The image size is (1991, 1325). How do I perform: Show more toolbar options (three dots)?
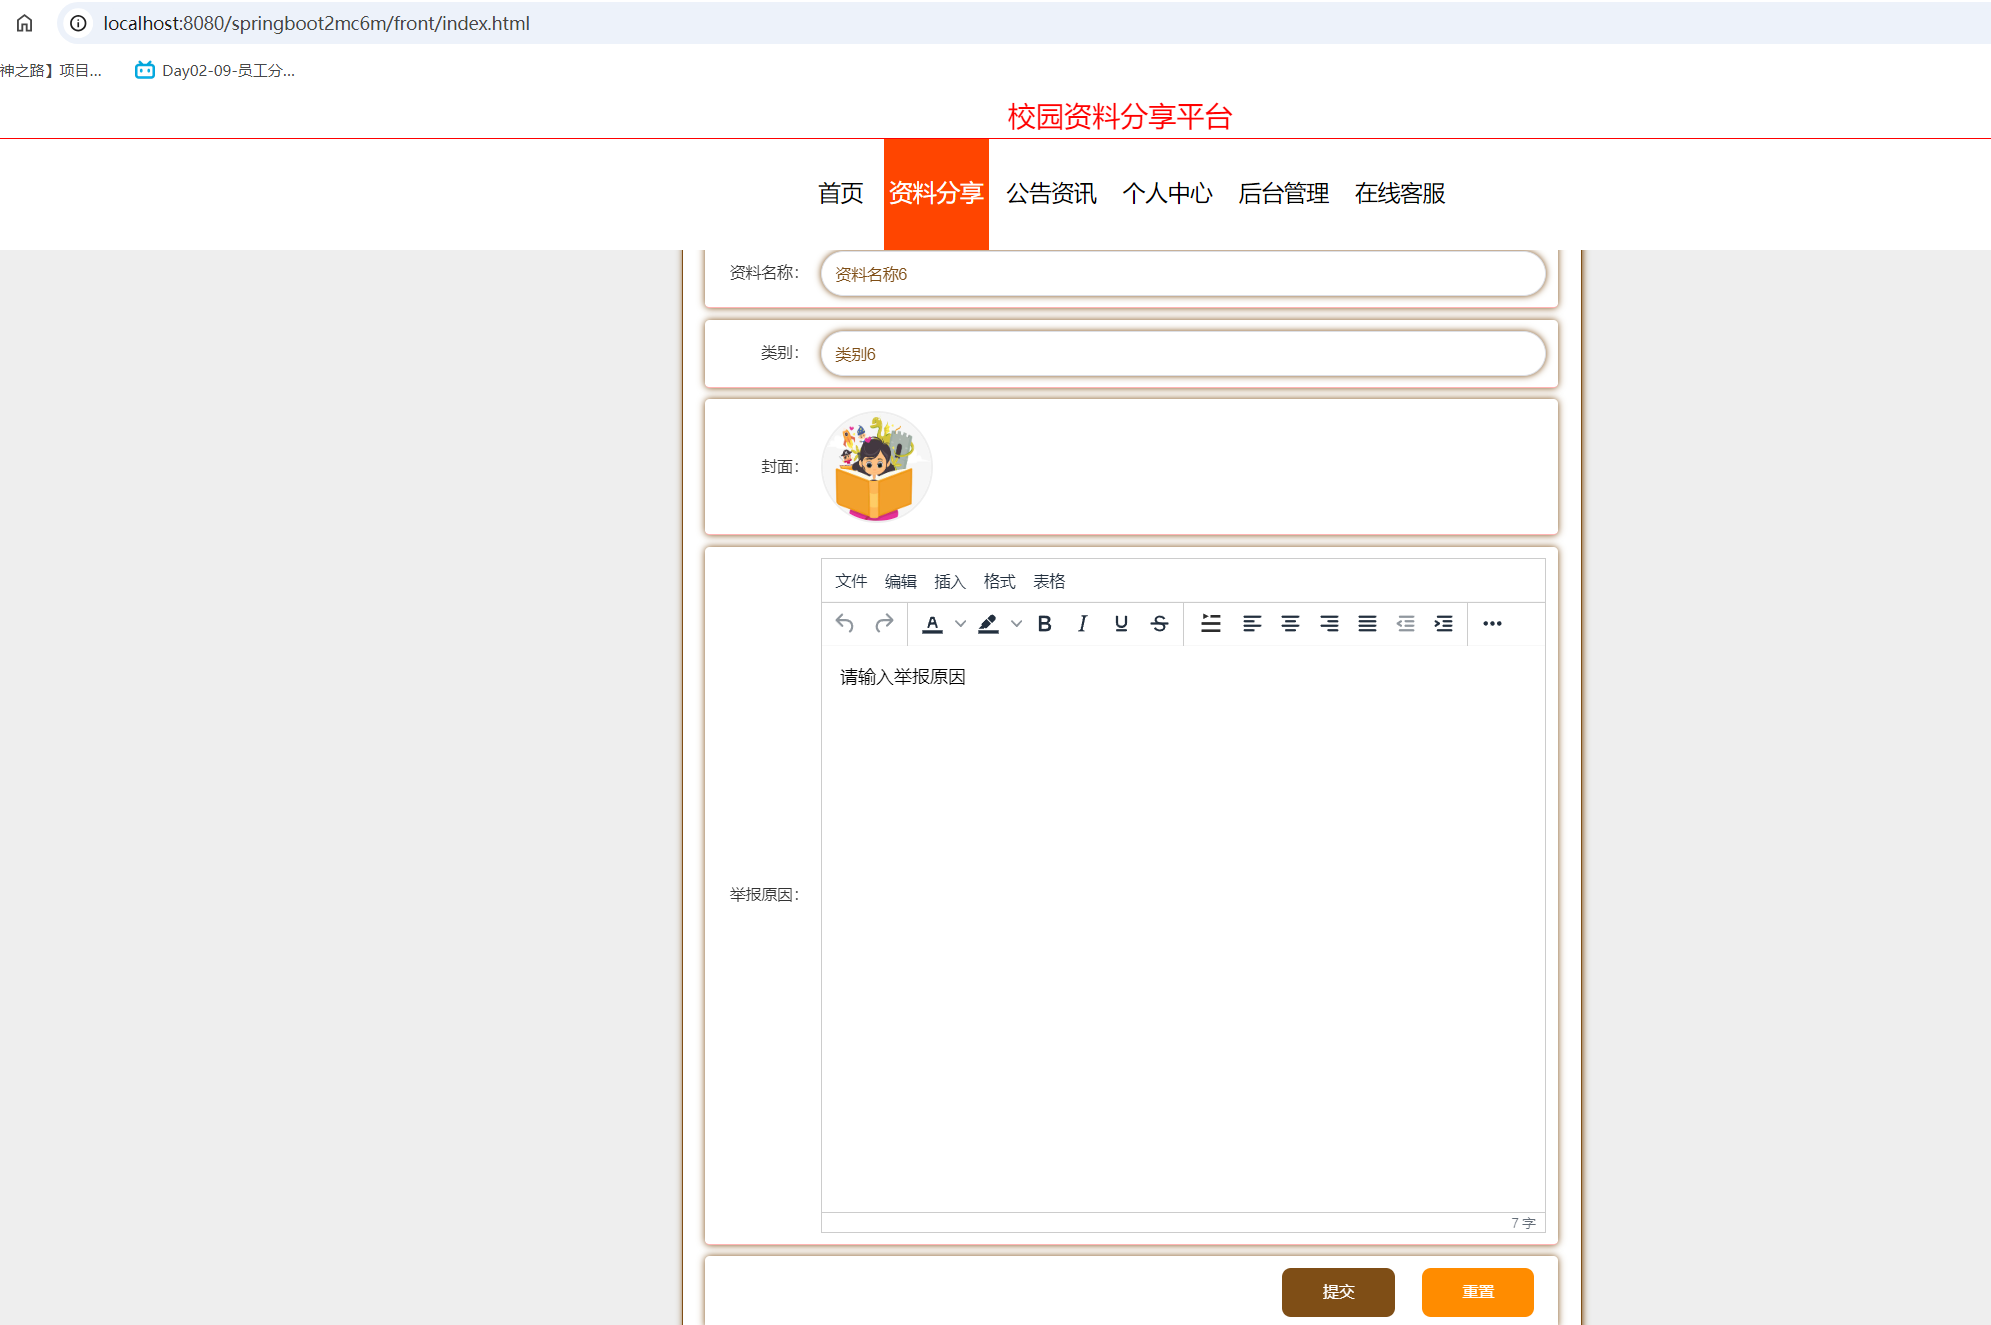(x=1492, y=624)
